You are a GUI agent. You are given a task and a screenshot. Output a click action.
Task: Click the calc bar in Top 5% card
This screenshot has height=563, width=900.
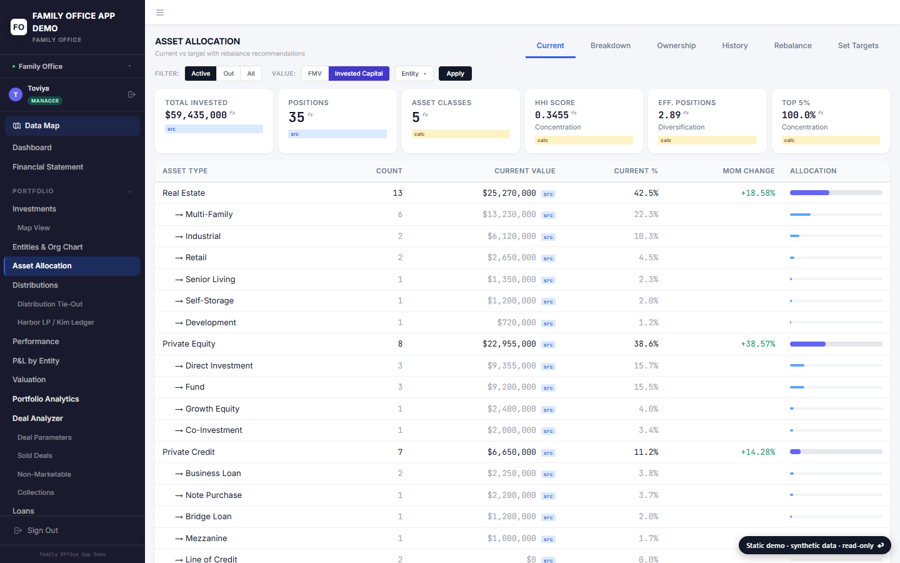click(x=831, y=140)
